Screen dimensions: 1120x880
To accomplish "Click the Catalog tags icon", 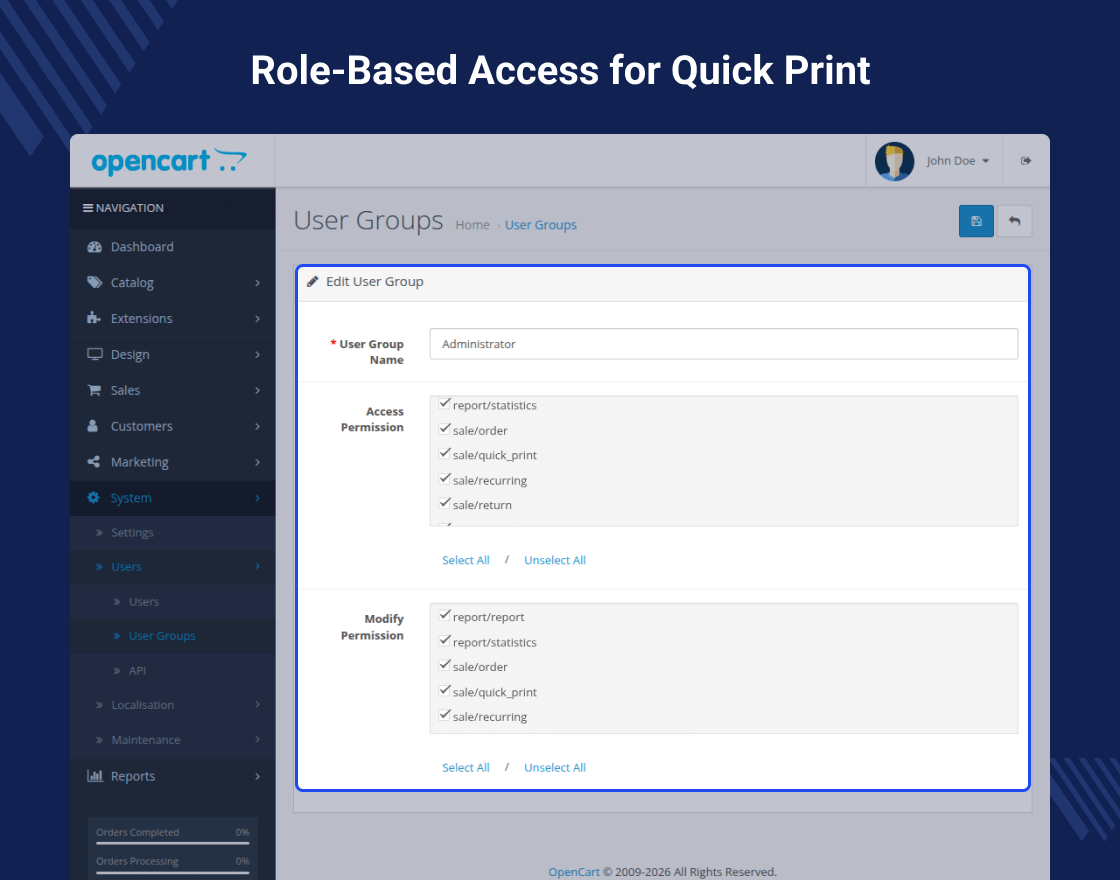I will [94, 282].
